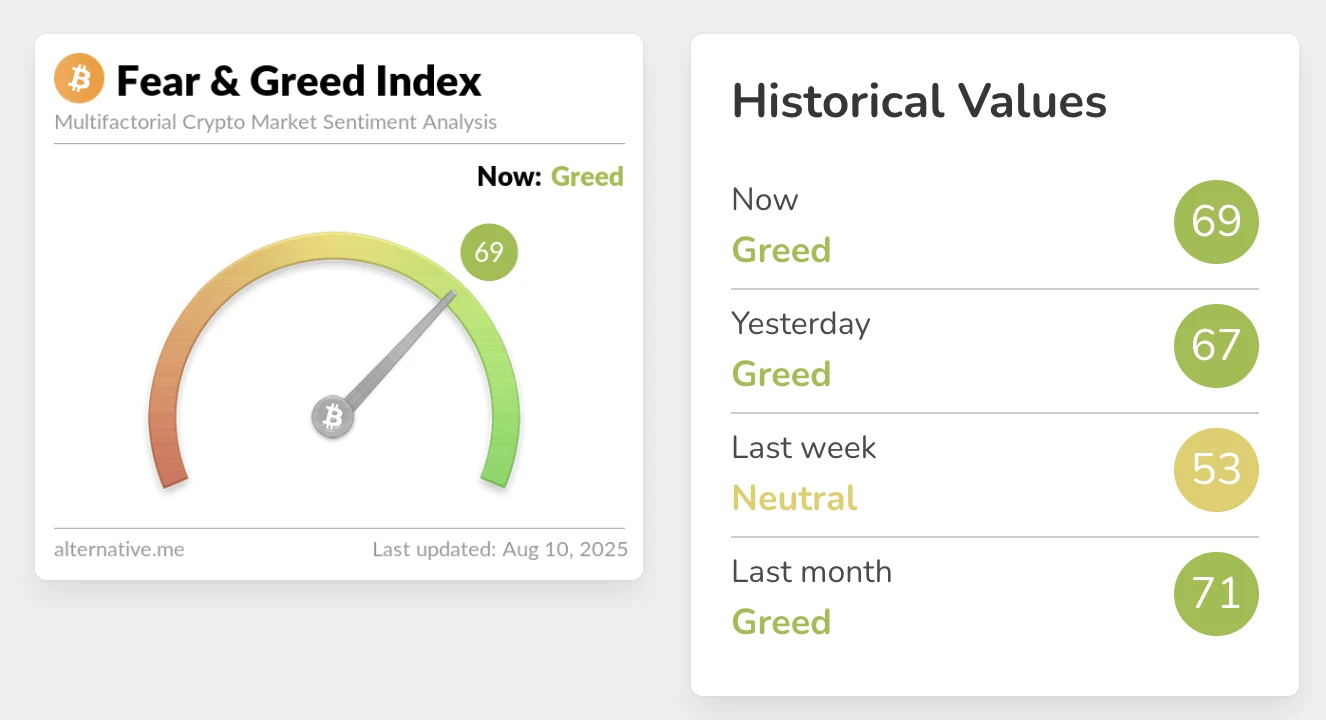Click the Fear & Greed Index title
The width and height of the screenshot is (1326, 720).
(x=299, y=81)
